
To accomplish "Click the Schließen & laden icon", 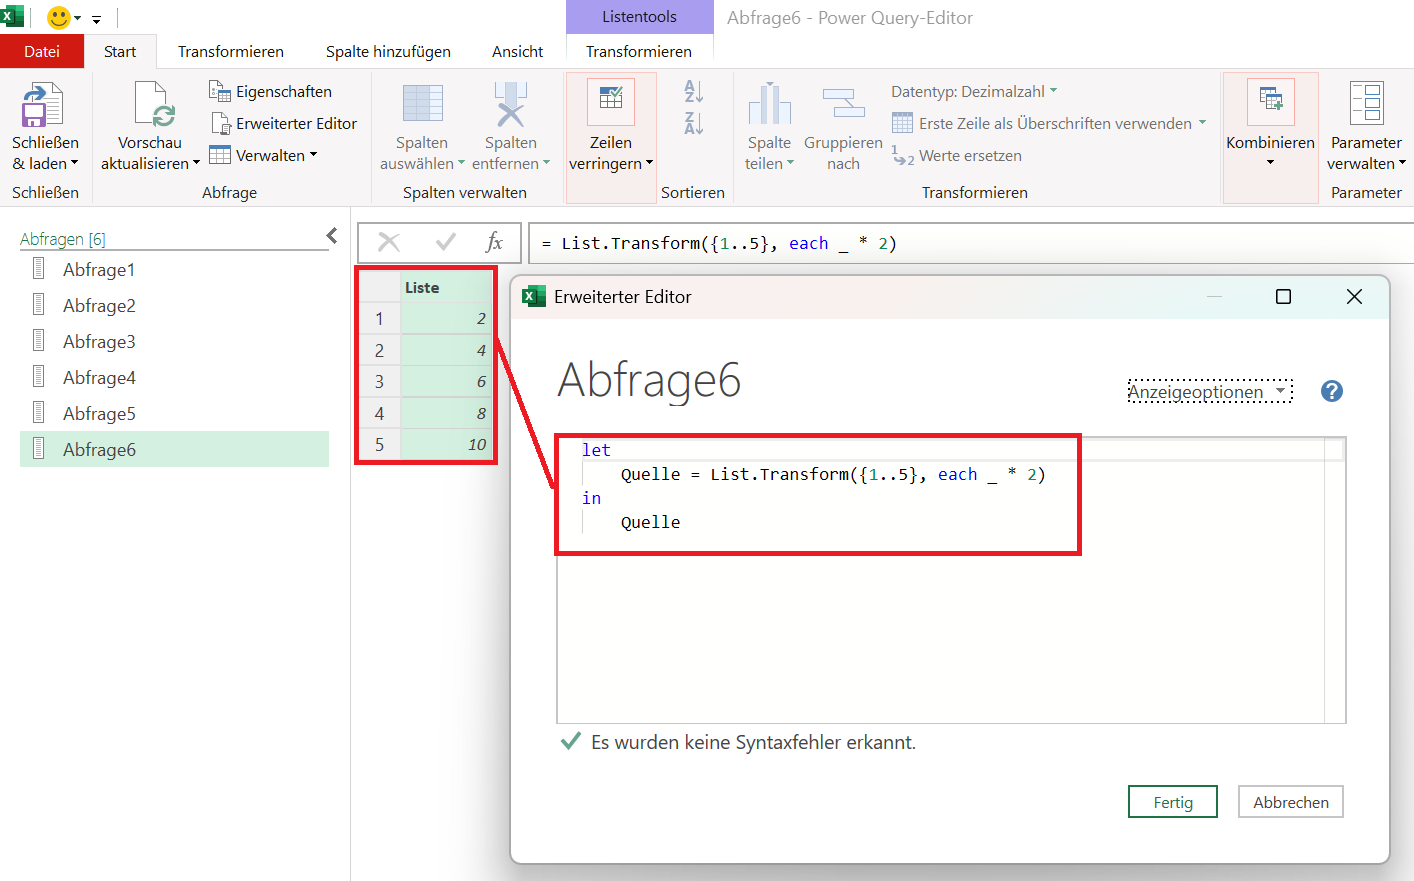I will point(43,104).
